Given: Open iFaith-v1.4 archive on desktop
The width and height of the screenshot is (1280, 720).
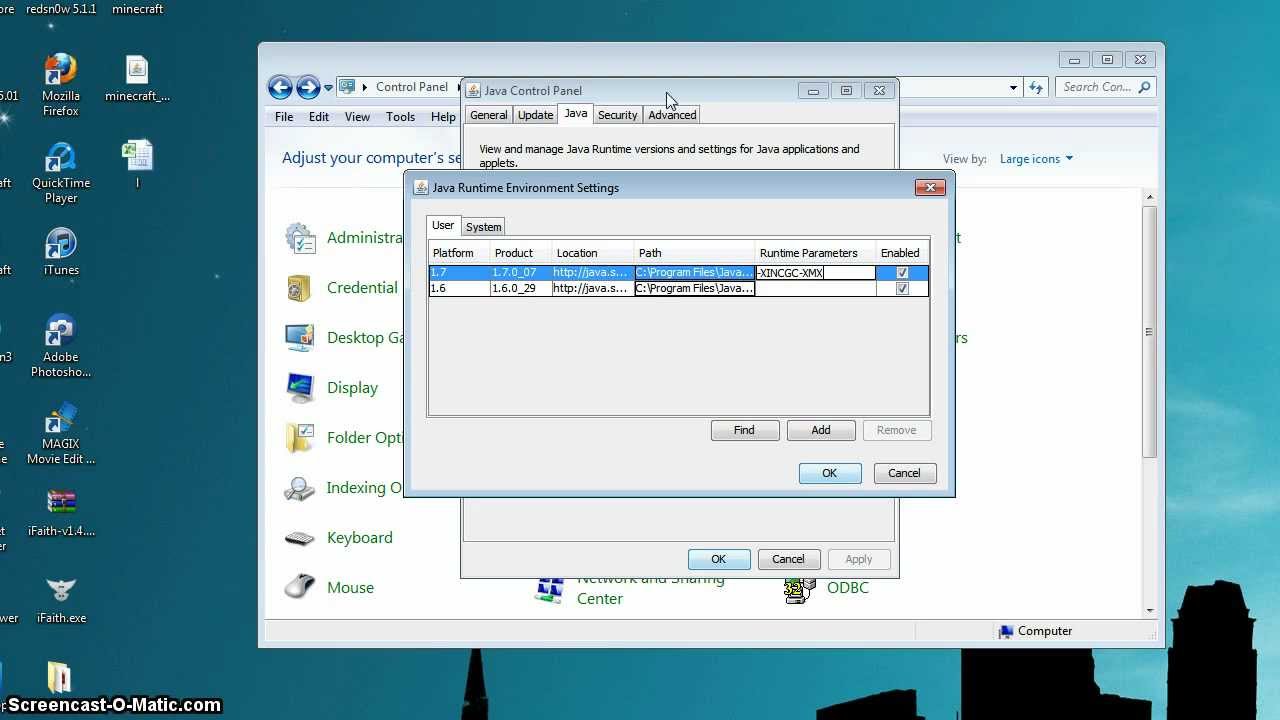Looking at the screenshot, I should click(61, 512).
